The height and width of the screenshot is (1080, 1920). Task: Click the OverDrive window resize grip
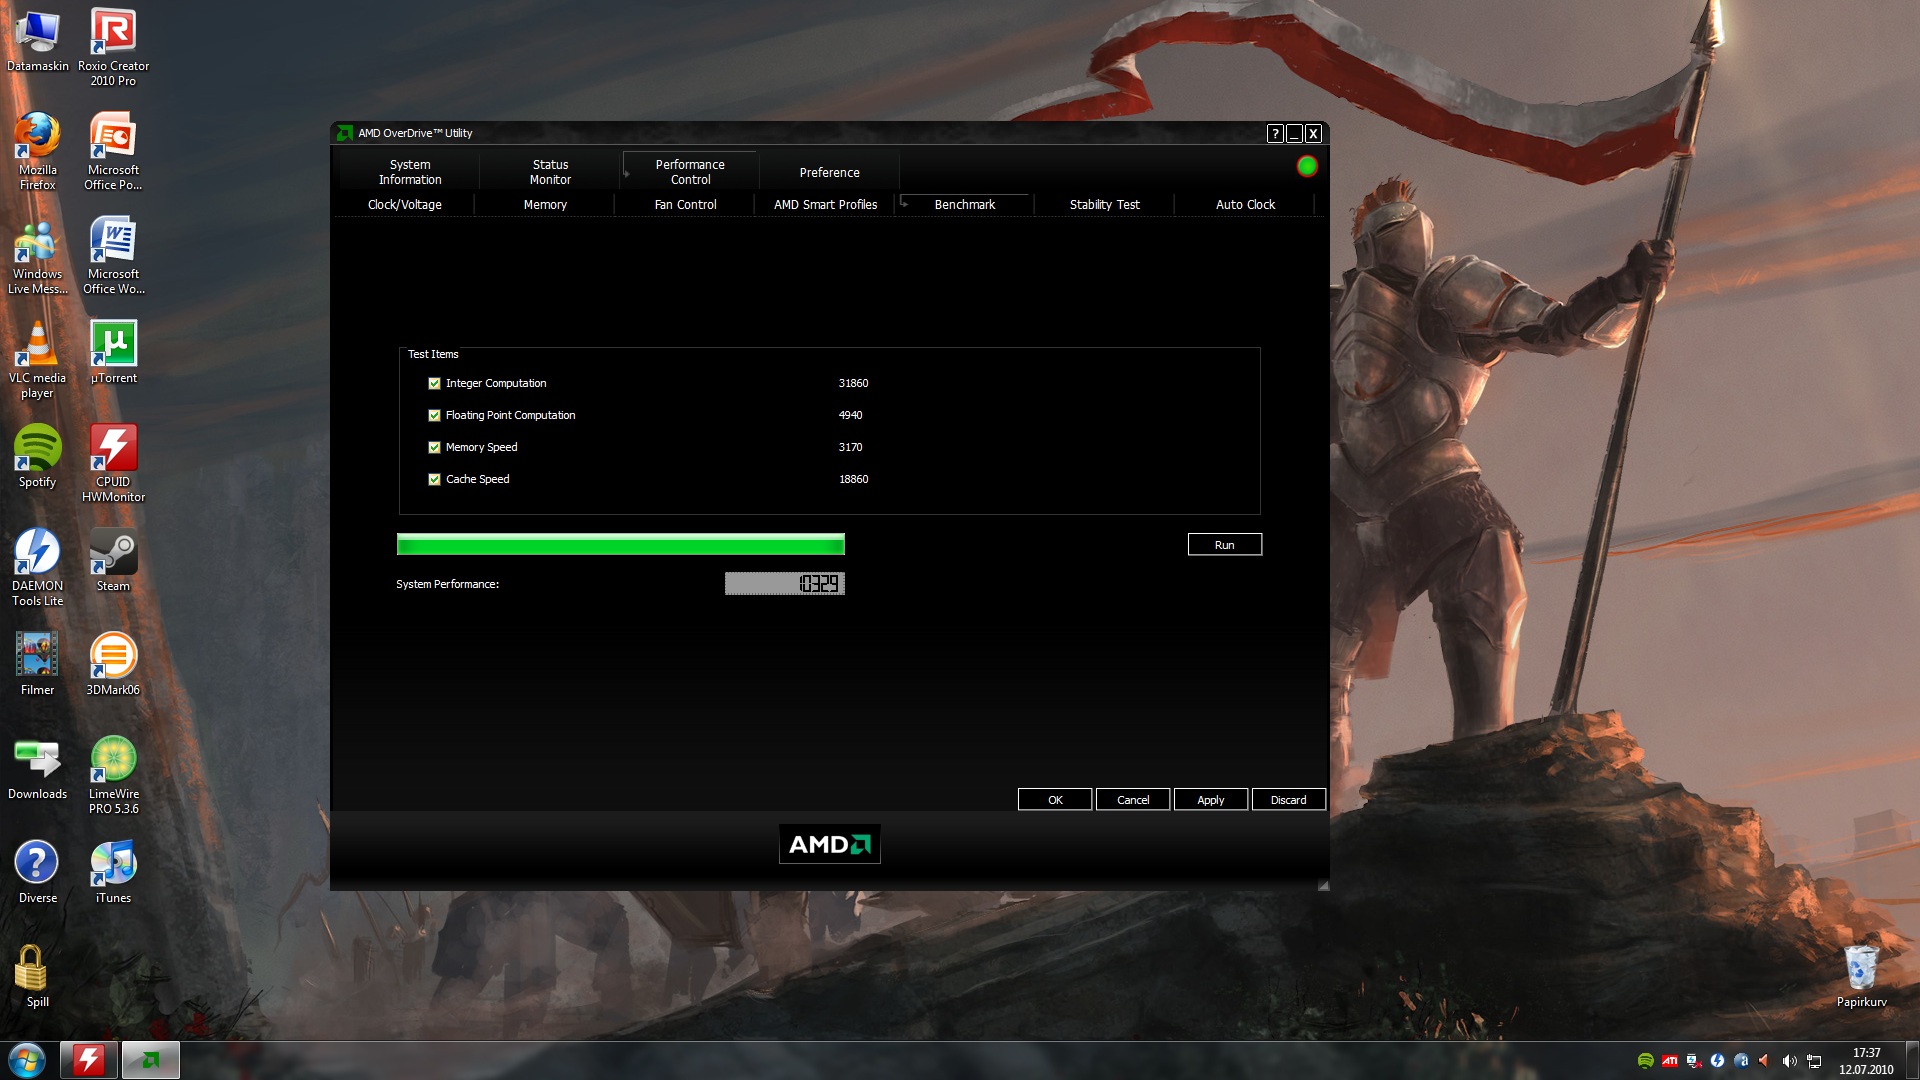click(1323, 885)
